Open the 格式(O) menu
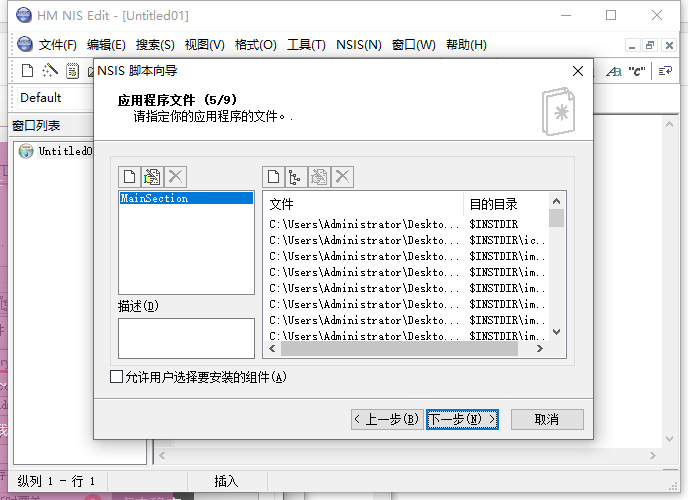 [255, 45]
